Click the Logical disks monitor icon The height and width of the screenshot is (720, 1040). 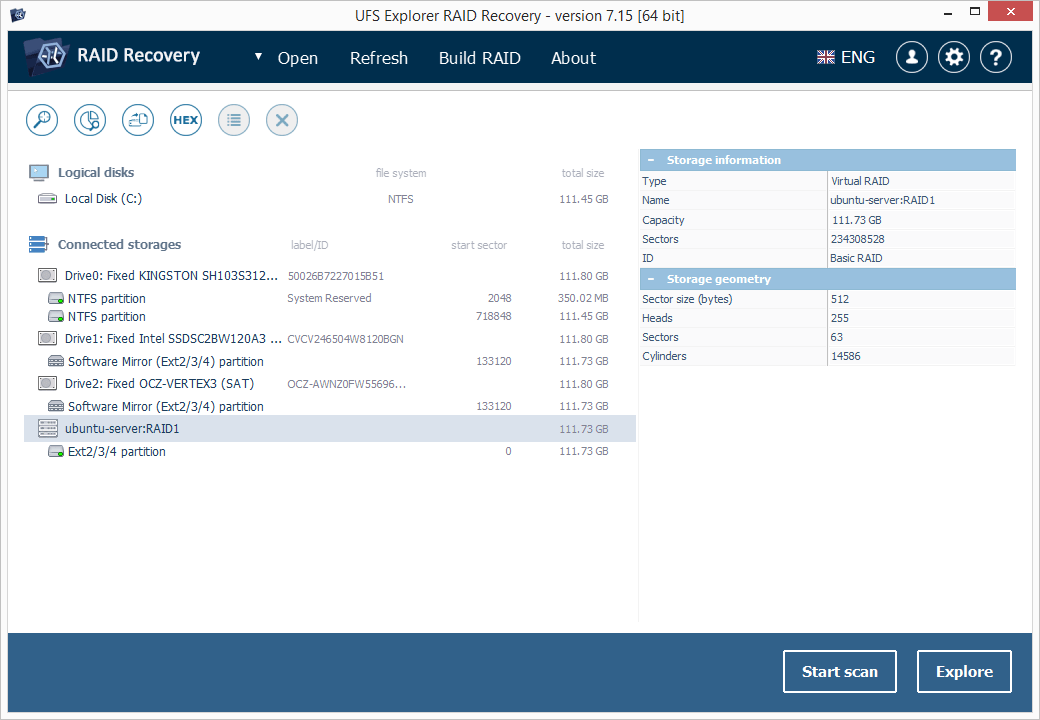coord(38,173)
